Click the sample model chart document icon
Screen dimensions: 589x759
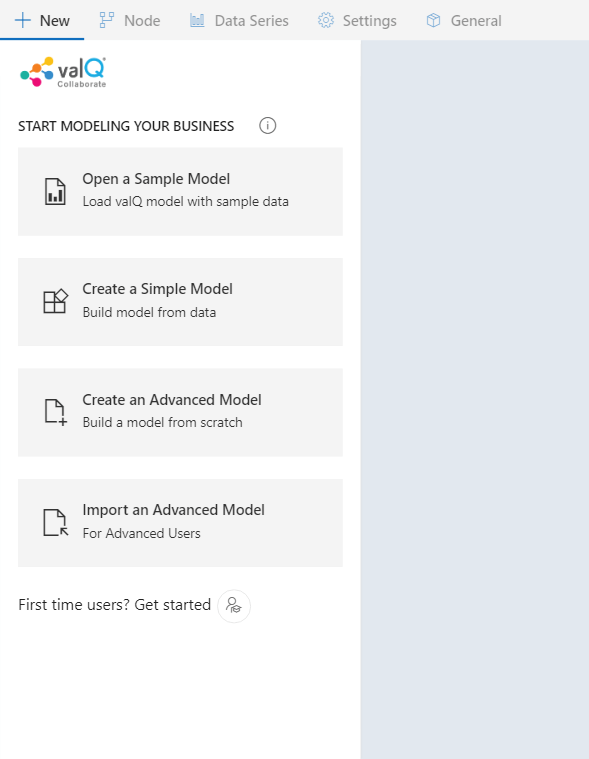click(x=55, y=192)
